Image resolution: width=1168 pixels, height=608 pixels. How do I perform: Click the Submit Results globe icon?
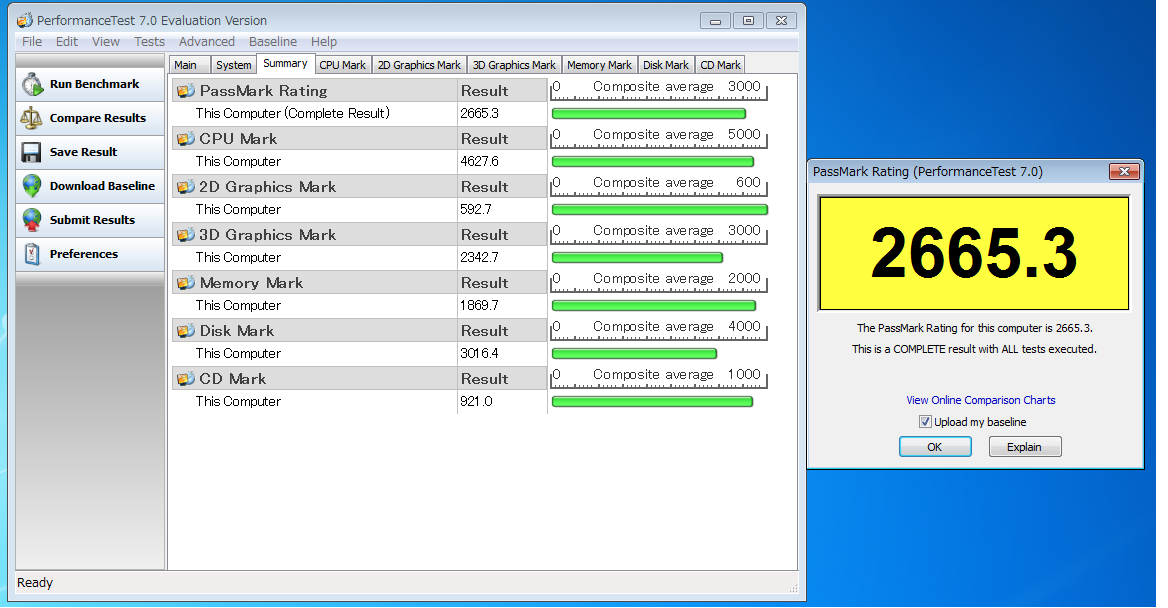coord(31,220)
